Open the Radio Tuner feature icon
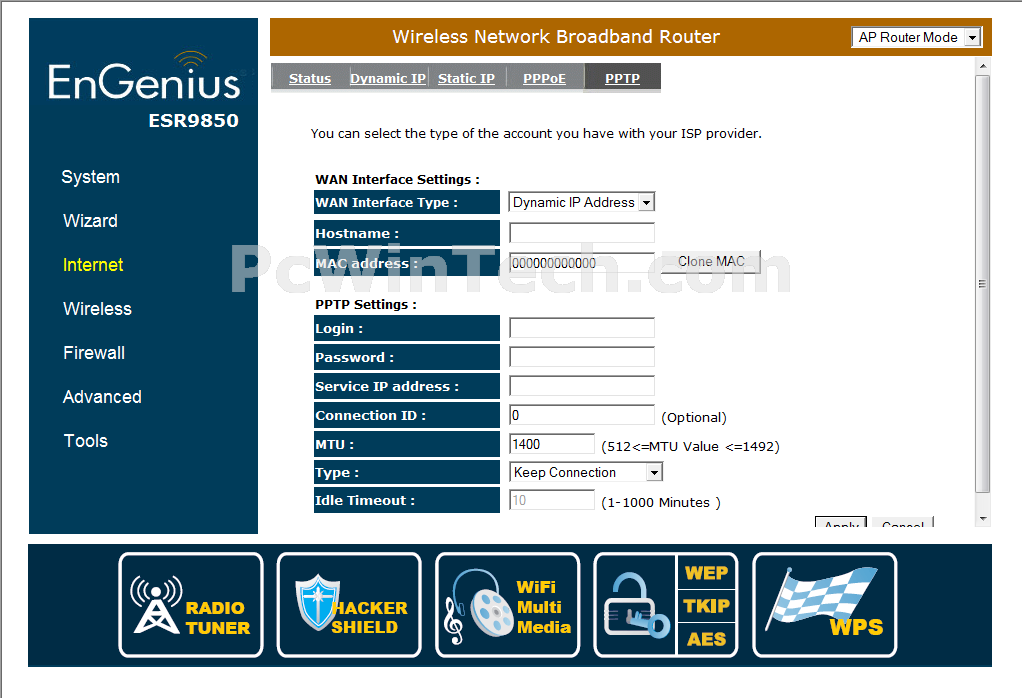Viewport: 1022px width, 698px height. pos(191,605)
